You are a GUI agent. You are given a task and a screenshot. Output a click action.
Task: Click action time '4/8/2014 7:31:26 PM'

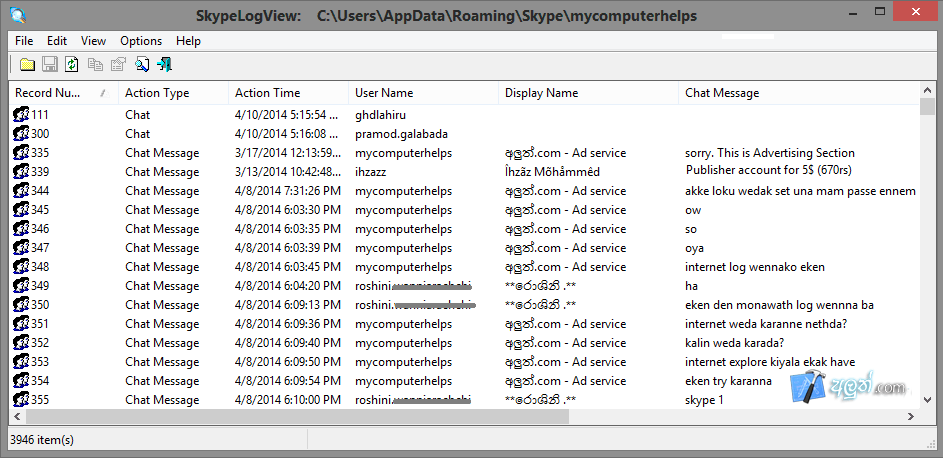coord(287,191)
